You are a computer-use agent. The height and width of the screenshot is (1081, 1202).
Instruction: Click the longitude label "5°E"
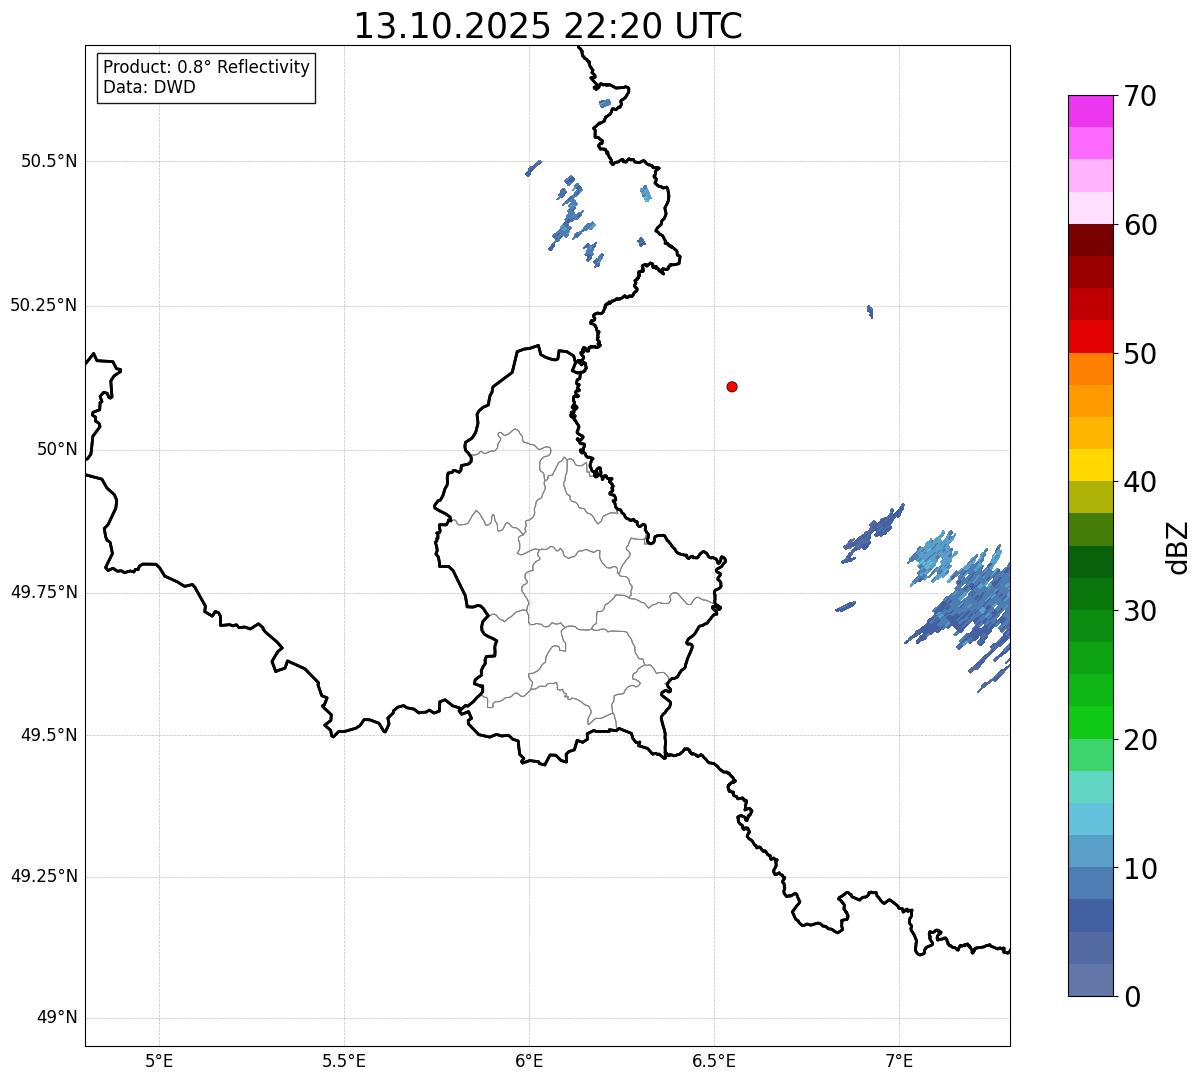(x=159, y=1060)
